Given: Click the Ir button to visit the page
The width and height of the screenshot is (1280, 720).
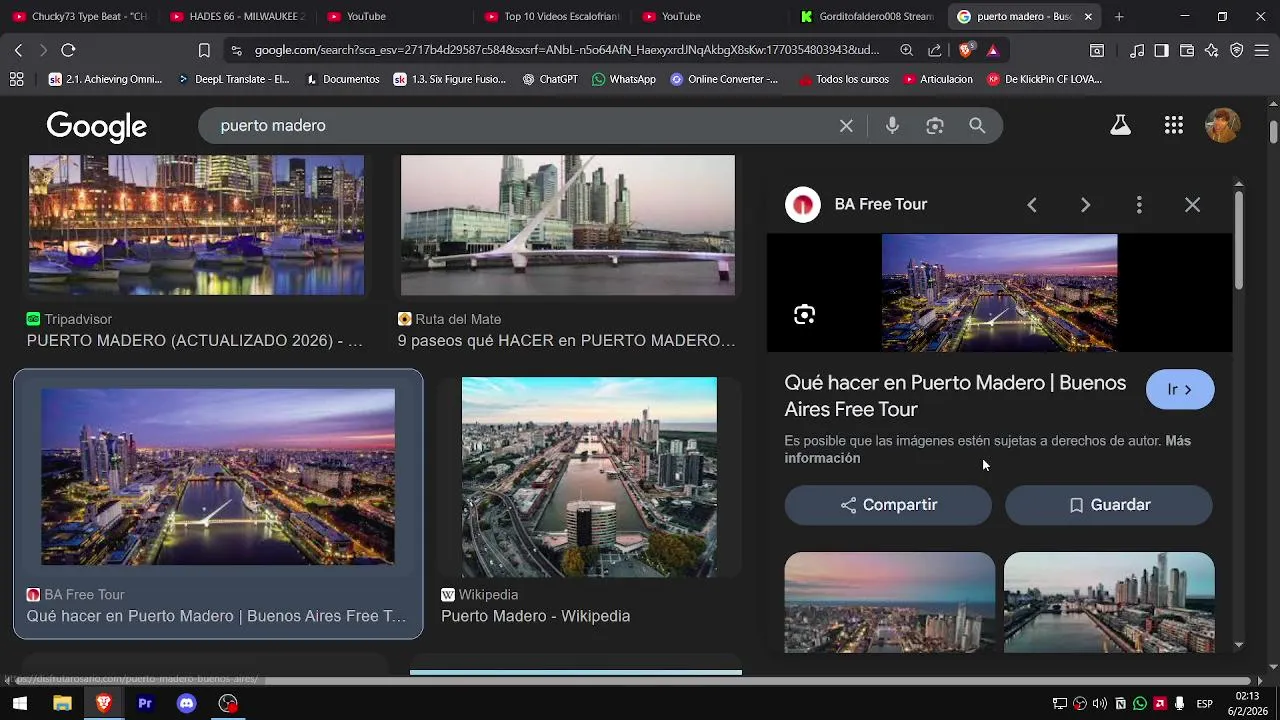Looking at the screenshot, I should 1180,390.
